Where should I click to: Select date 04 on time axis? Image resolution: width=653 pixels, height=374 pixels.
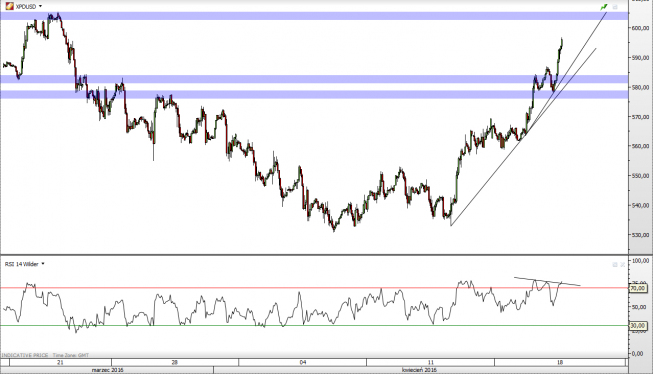click(x=303, y=362)
